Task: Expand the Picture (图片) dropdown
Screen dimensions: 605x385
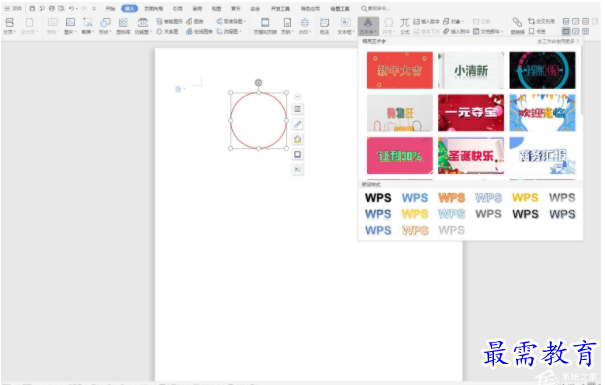Action: (70, 25)
